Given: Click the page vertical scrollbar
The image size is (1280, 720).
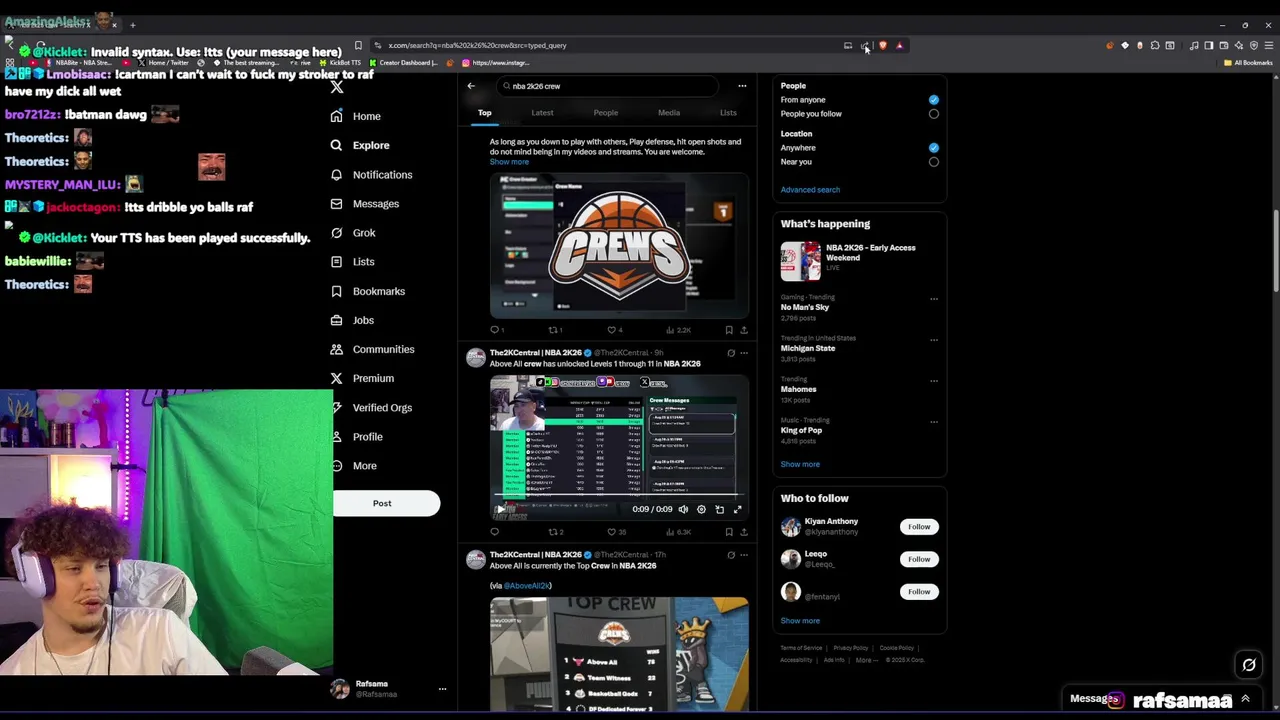Looking at the screenshot, I should 1275,250.
